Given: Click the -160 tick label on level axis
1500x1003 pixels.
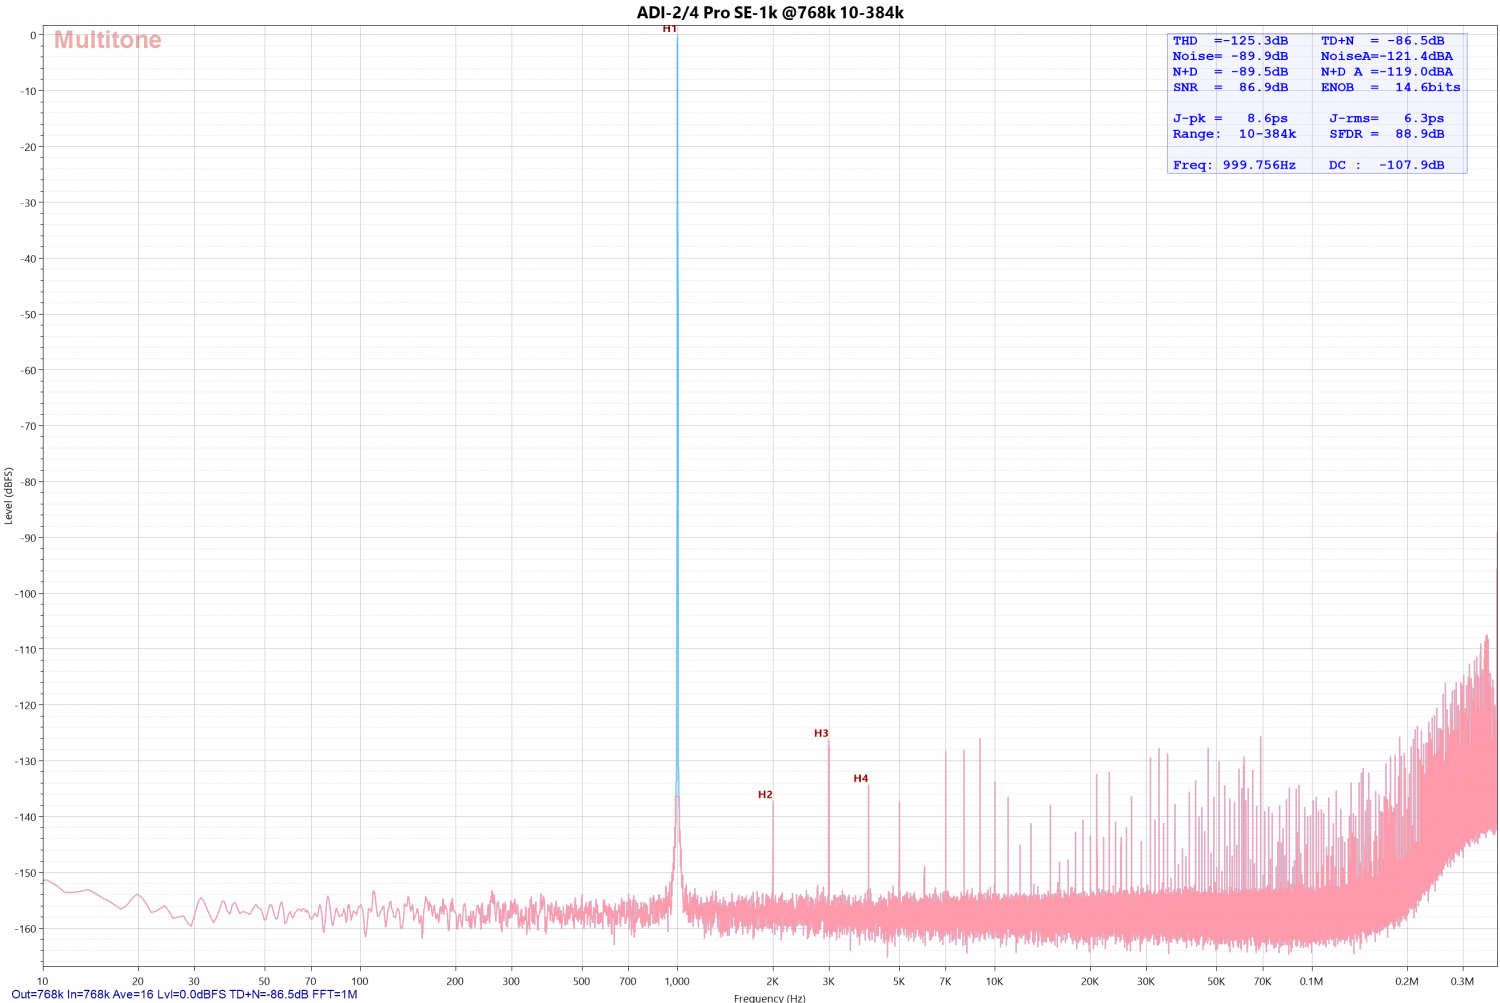Looking at the screenshot, I should pos(26,929).
